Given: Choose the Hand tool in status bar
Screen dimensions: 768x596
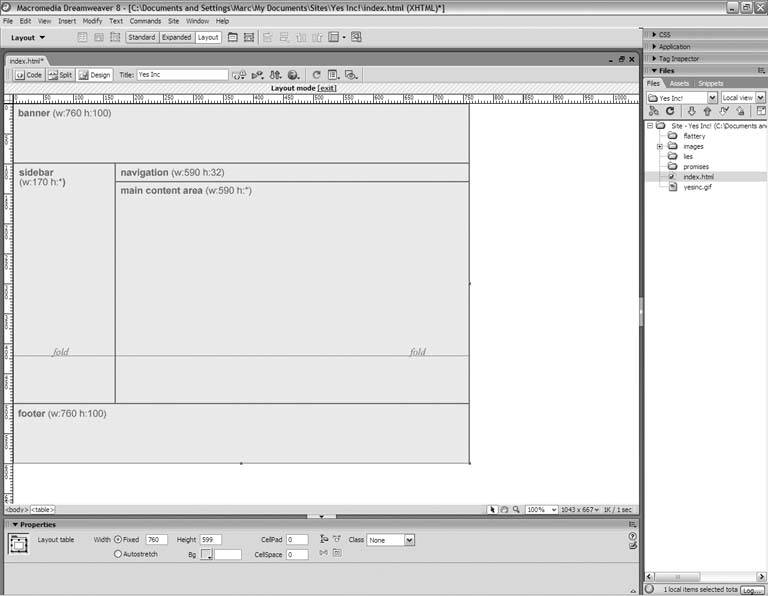Looking at the screenshot, I should (504, 510).
